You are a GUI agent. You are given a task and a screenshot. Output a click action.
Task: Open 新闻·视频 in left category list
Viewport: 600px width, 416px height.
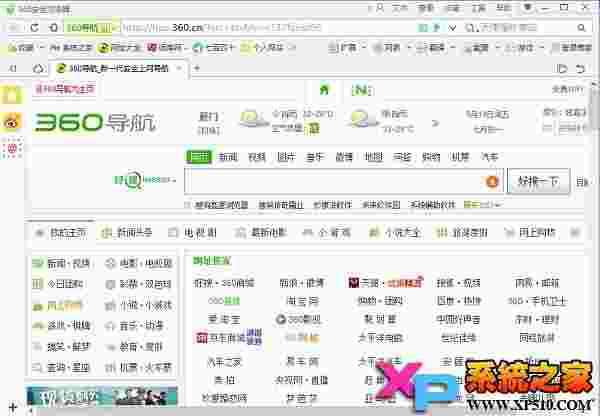pos(62,263)
